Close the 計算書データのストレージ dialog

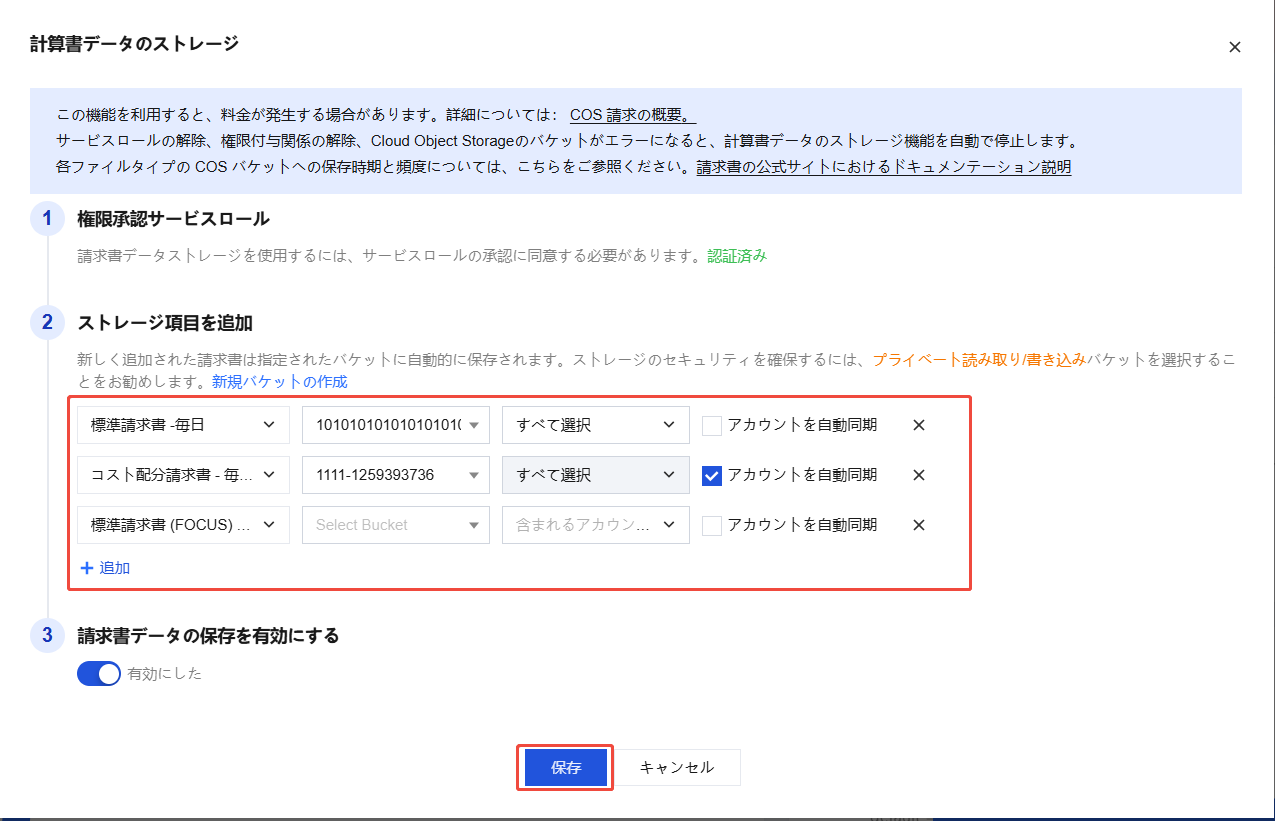(1235, 47)
